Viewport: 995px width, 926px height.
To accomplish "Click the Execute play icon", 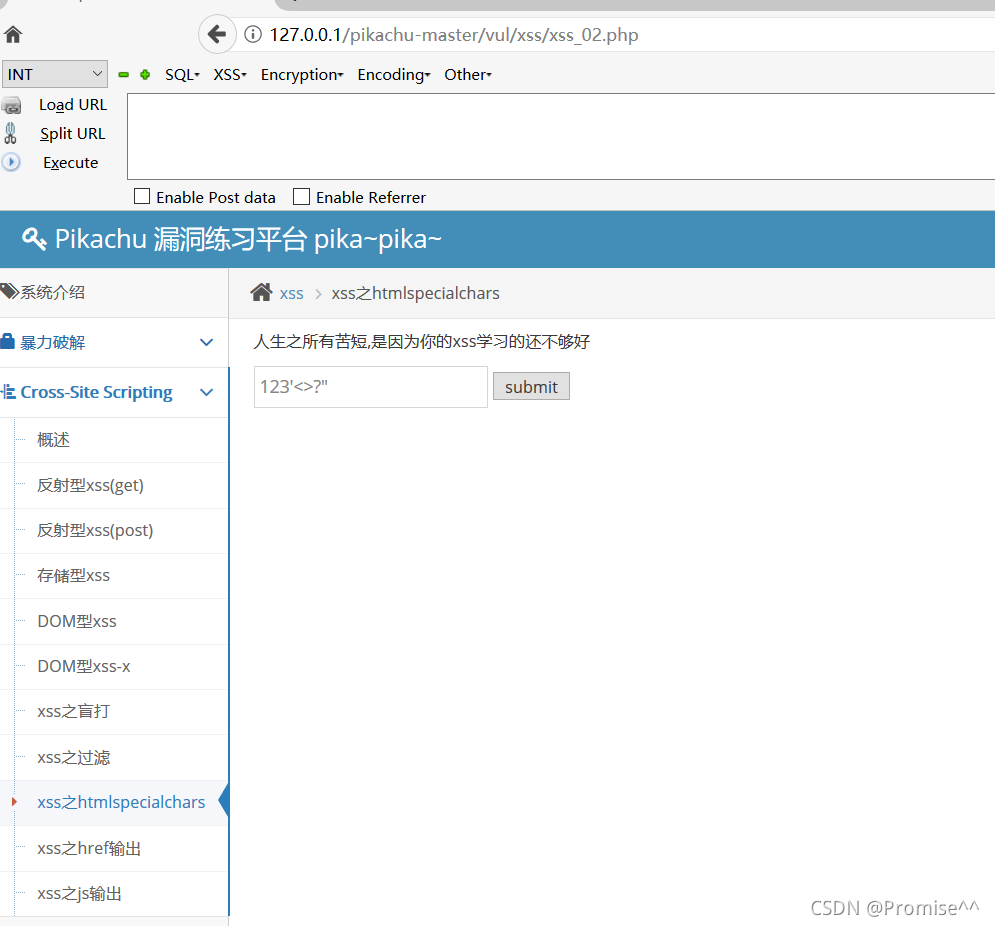I will point(11,162).
